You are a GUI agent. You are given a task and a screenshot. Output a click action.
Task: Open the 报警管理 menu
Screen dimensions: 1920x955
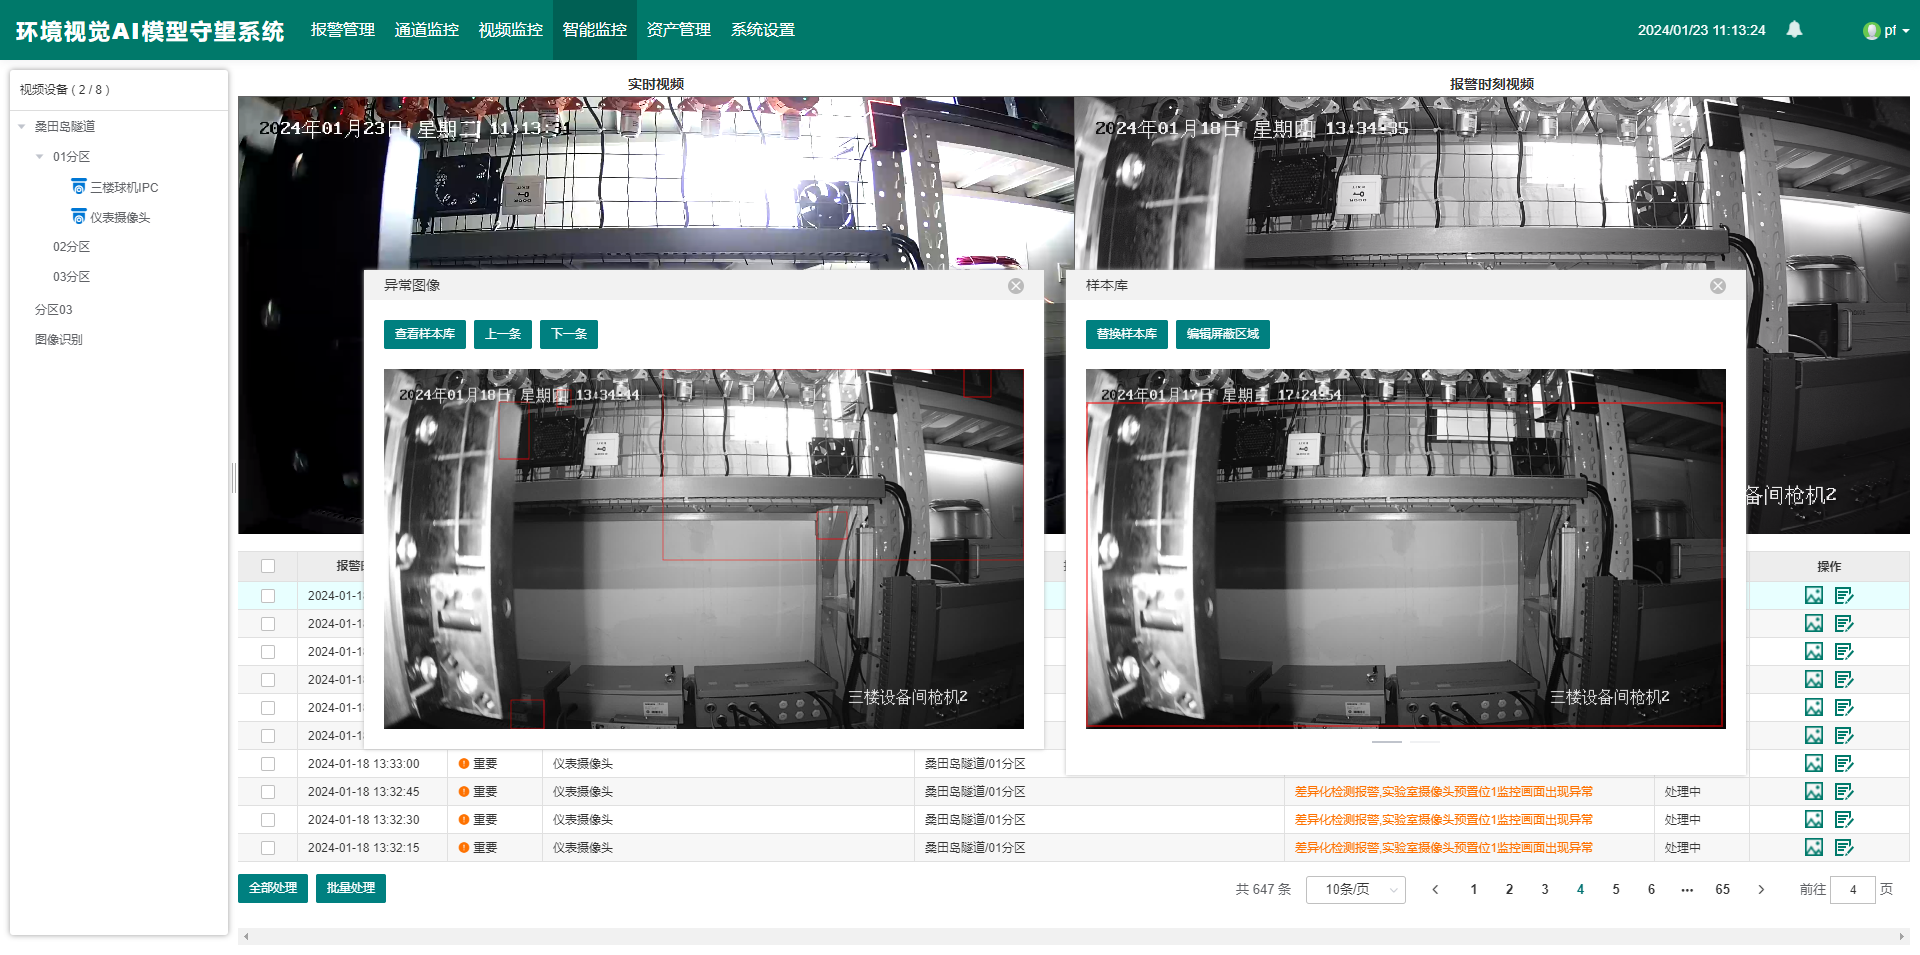(x=342, y=30)
